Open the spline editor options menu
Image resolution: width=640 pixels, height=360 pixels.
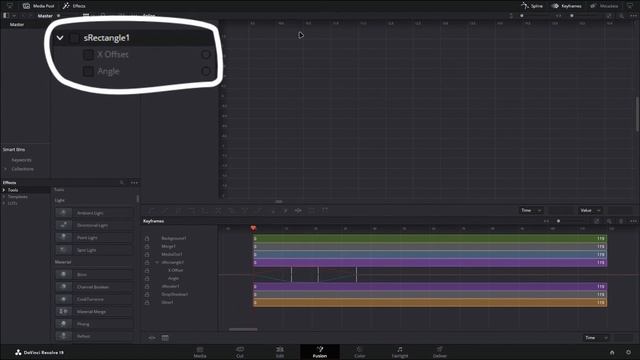click(633, 16)
